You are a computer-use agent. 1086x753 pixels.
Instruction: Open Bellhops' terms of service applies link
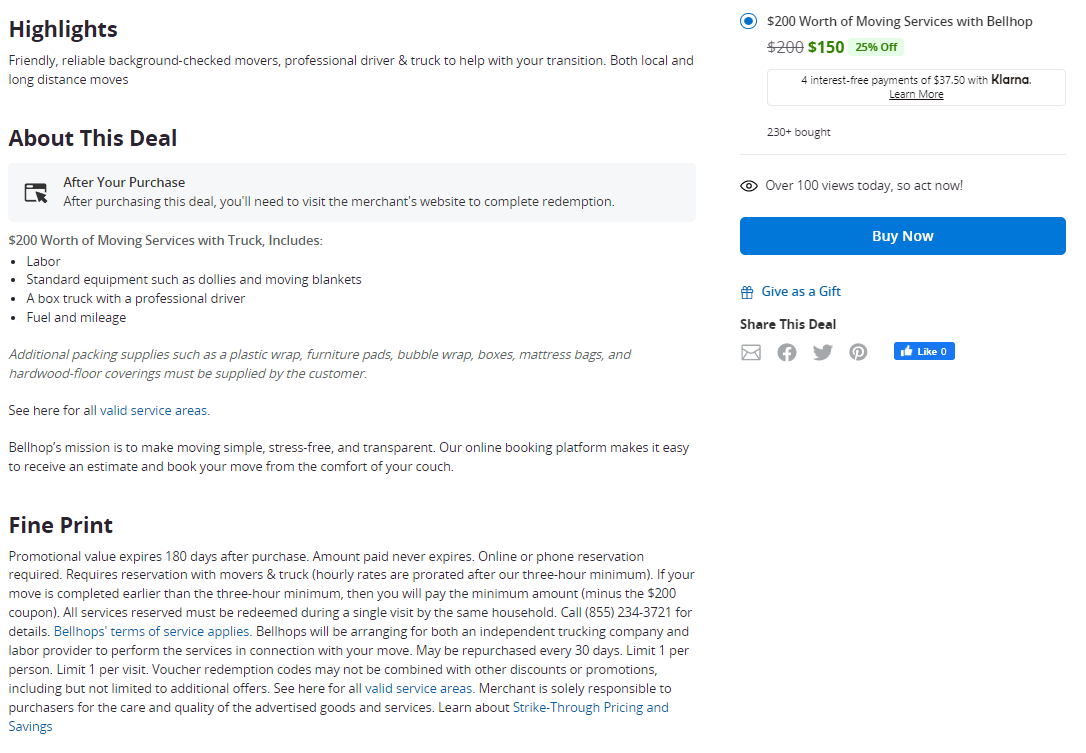pyautogui.click(x=152, y=632)
